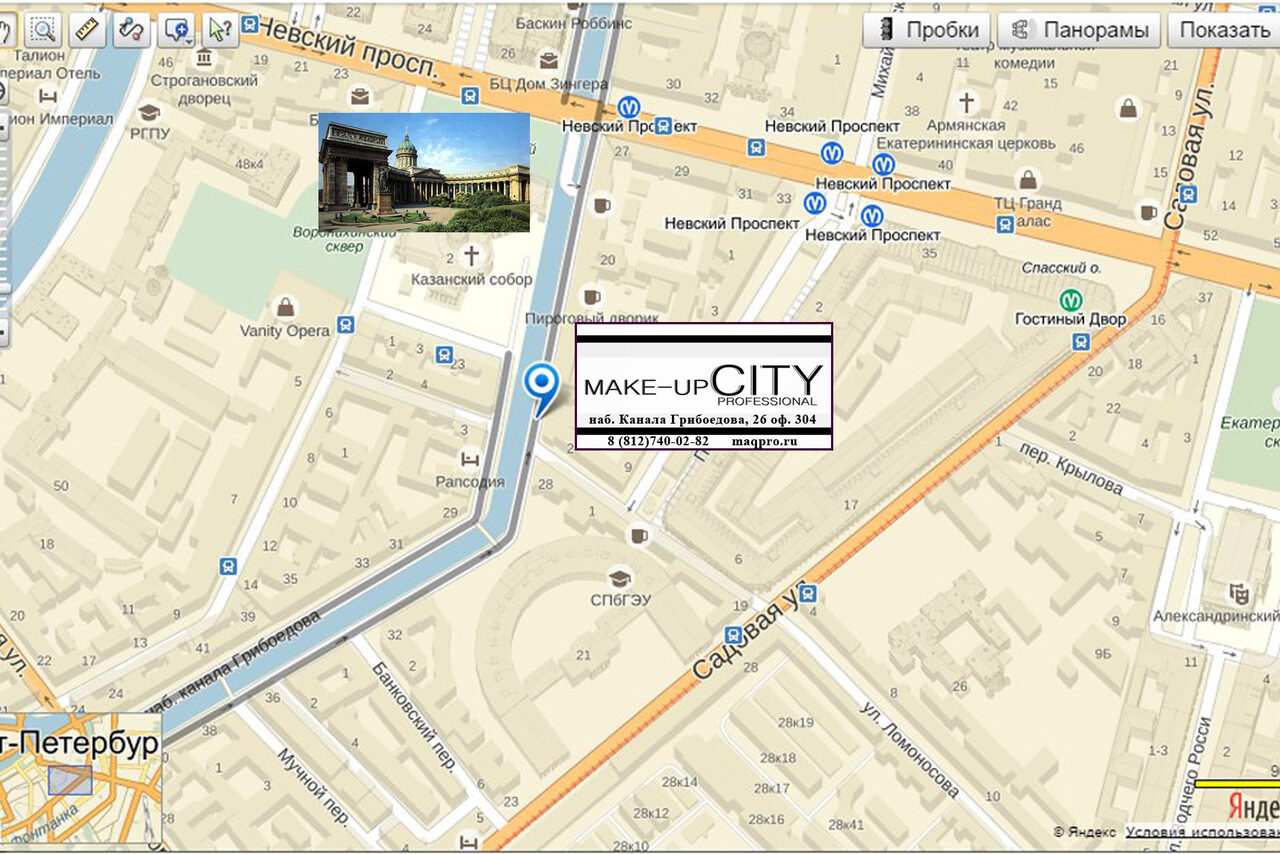Select the transit stop icon below Гостиный Двор
This screenshot has height=854, width=1280.
(1081, 342)
